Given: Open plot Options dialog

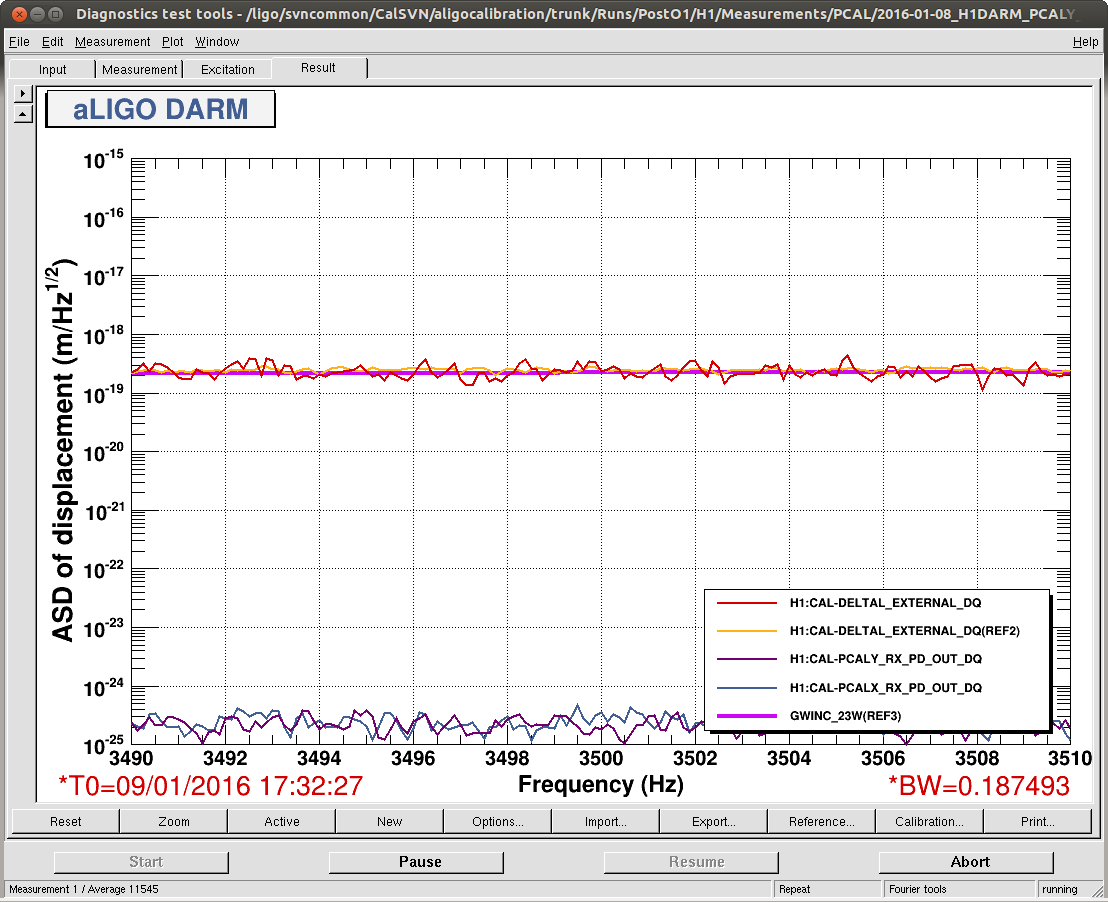Looking at the screenshot, I should pos(497,821).
